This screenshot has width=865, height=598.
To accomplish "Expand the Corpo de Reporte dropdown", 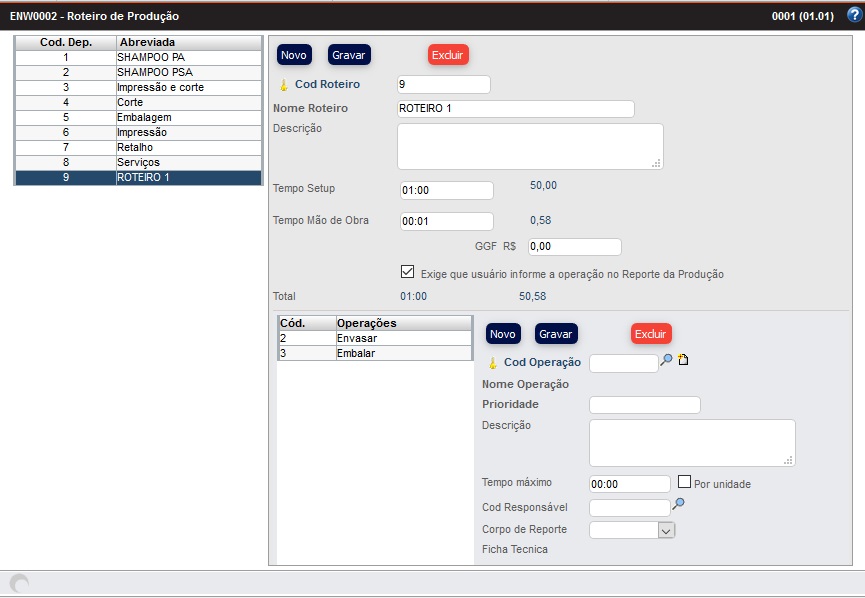I will 667,530.
